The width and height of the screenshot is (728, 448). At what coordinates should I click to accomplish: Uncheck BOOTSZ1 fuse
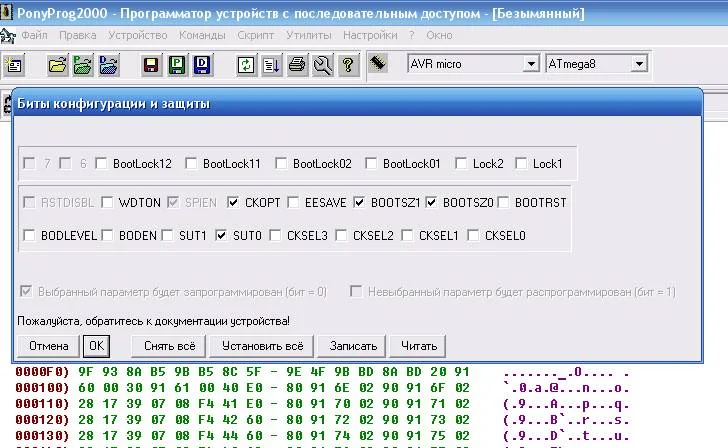(x=359, y=202)
